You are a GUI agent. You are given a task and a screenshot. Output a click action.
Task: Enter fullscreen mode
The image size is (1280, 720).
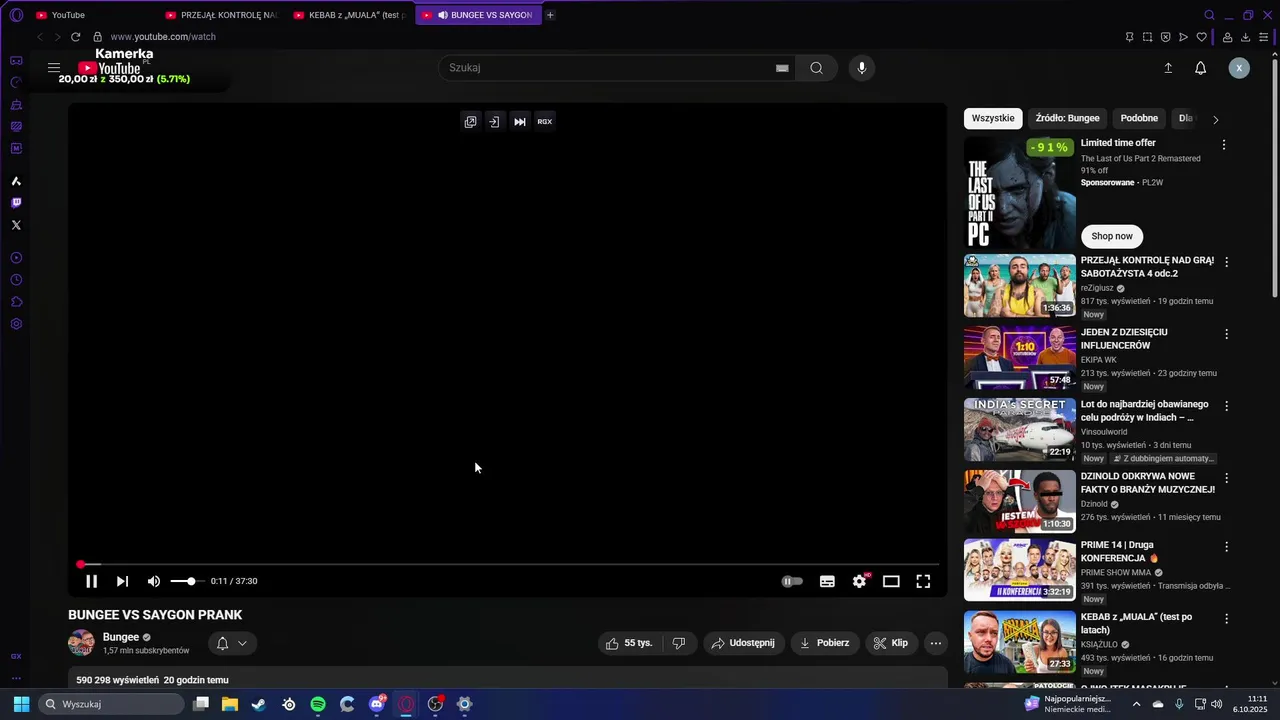tap(923, 581)
